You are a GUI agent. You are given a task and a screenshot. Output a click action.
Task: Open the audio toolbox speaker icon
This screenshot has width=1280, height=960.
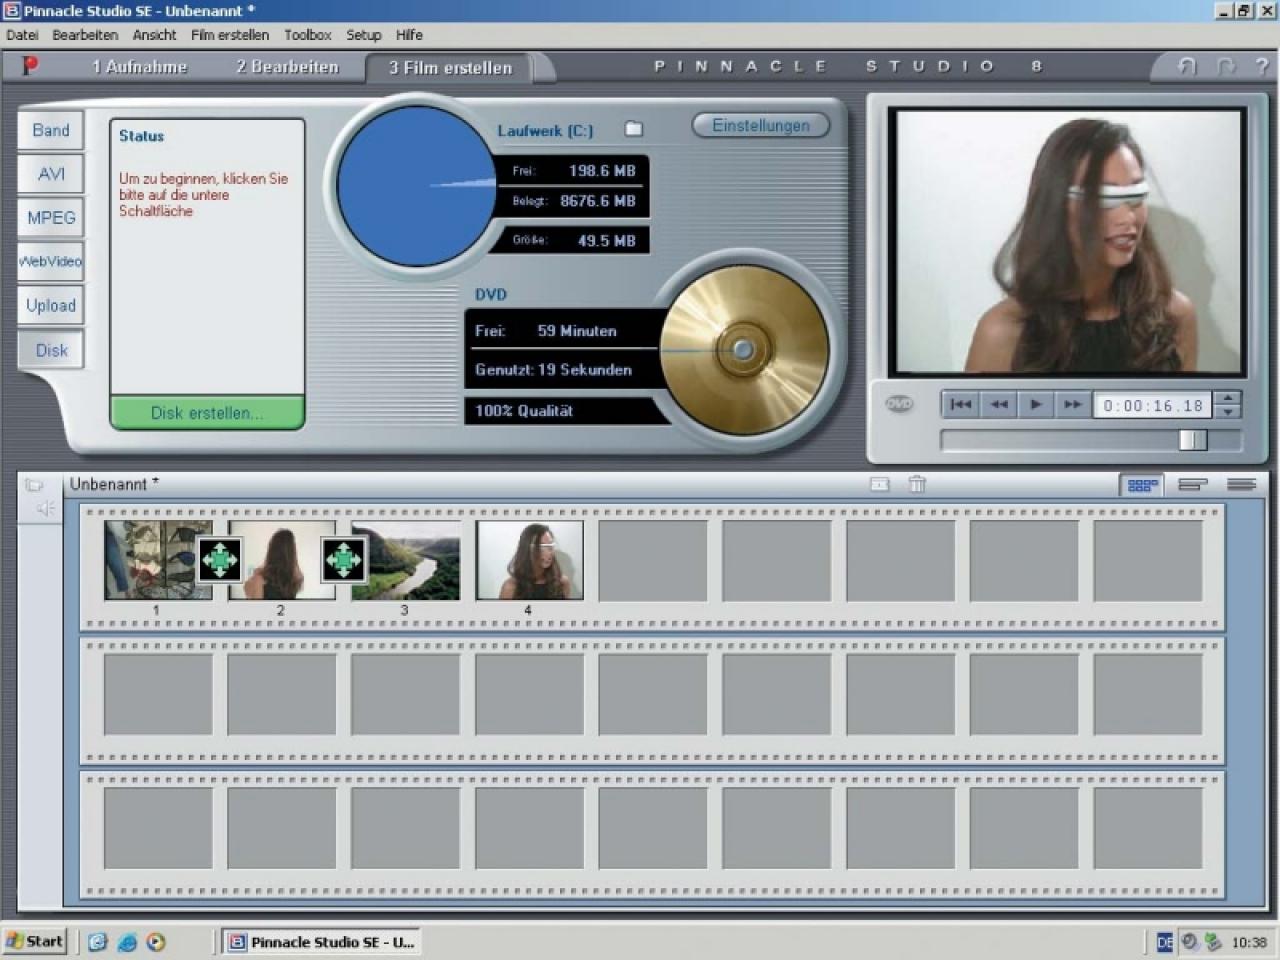coord(45,509)
